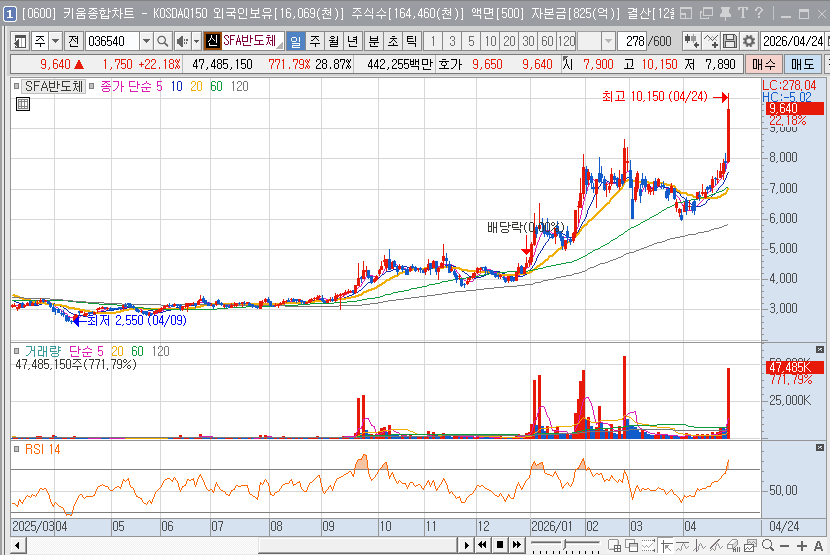Click the cascade windows icon in title bar
The width and height of the screenshot is (830, 555).
(706, 13)
